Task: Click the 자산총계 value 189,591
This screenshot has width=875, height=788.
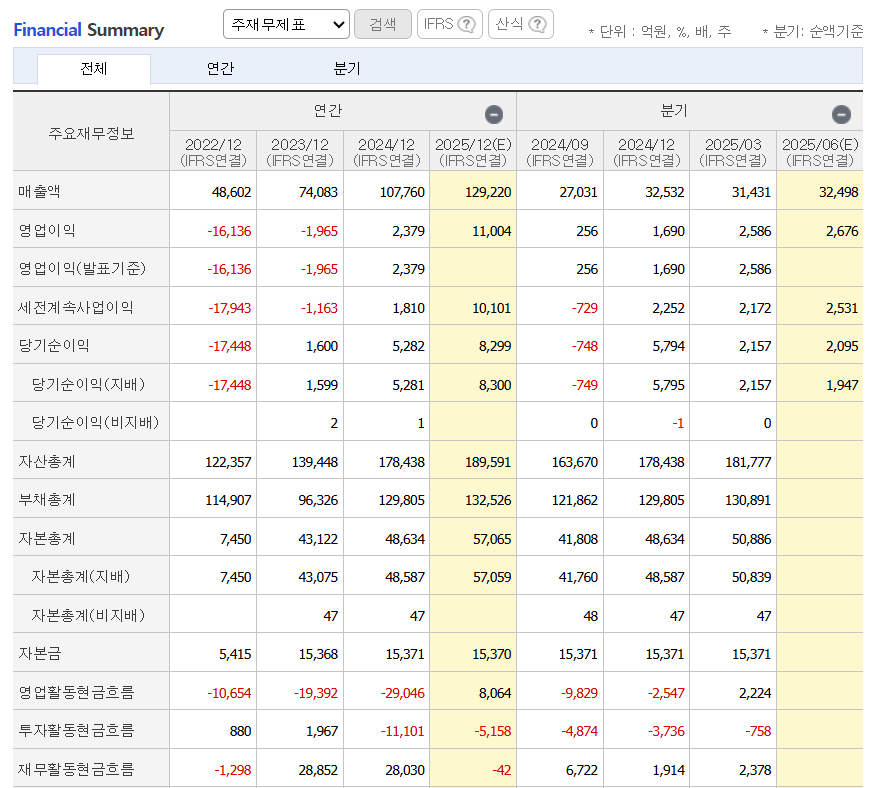Action: (488, 462)
